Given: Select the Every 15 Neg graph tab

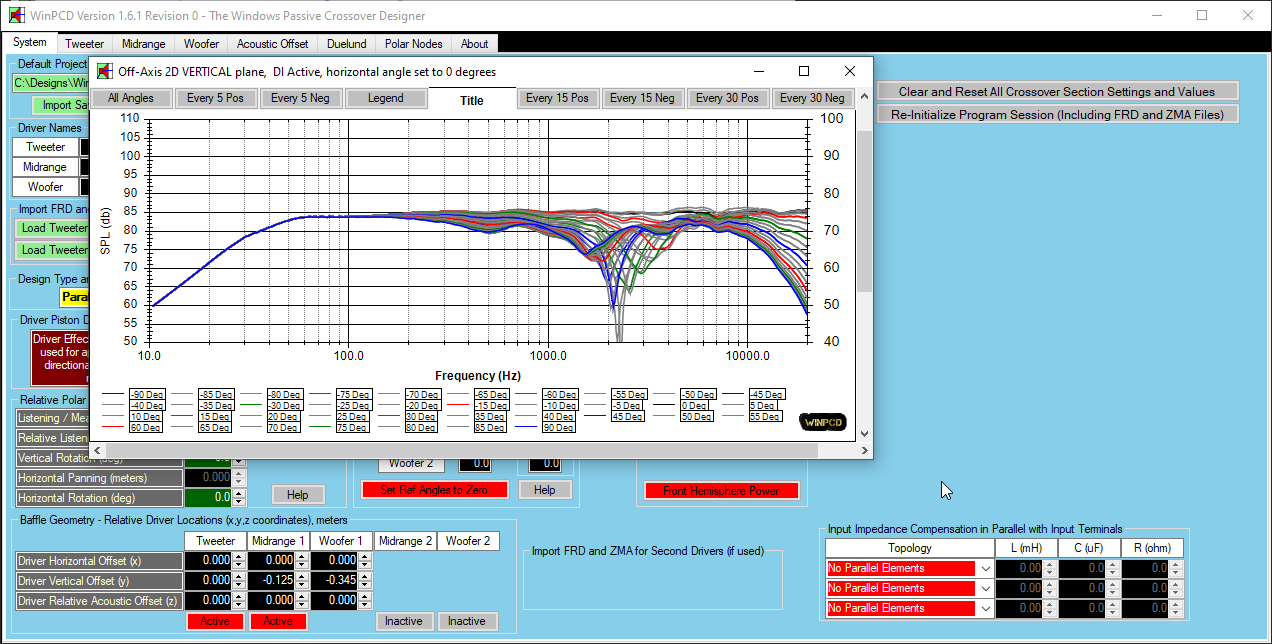Looking at the screenshot, I should tap(642, 98).
